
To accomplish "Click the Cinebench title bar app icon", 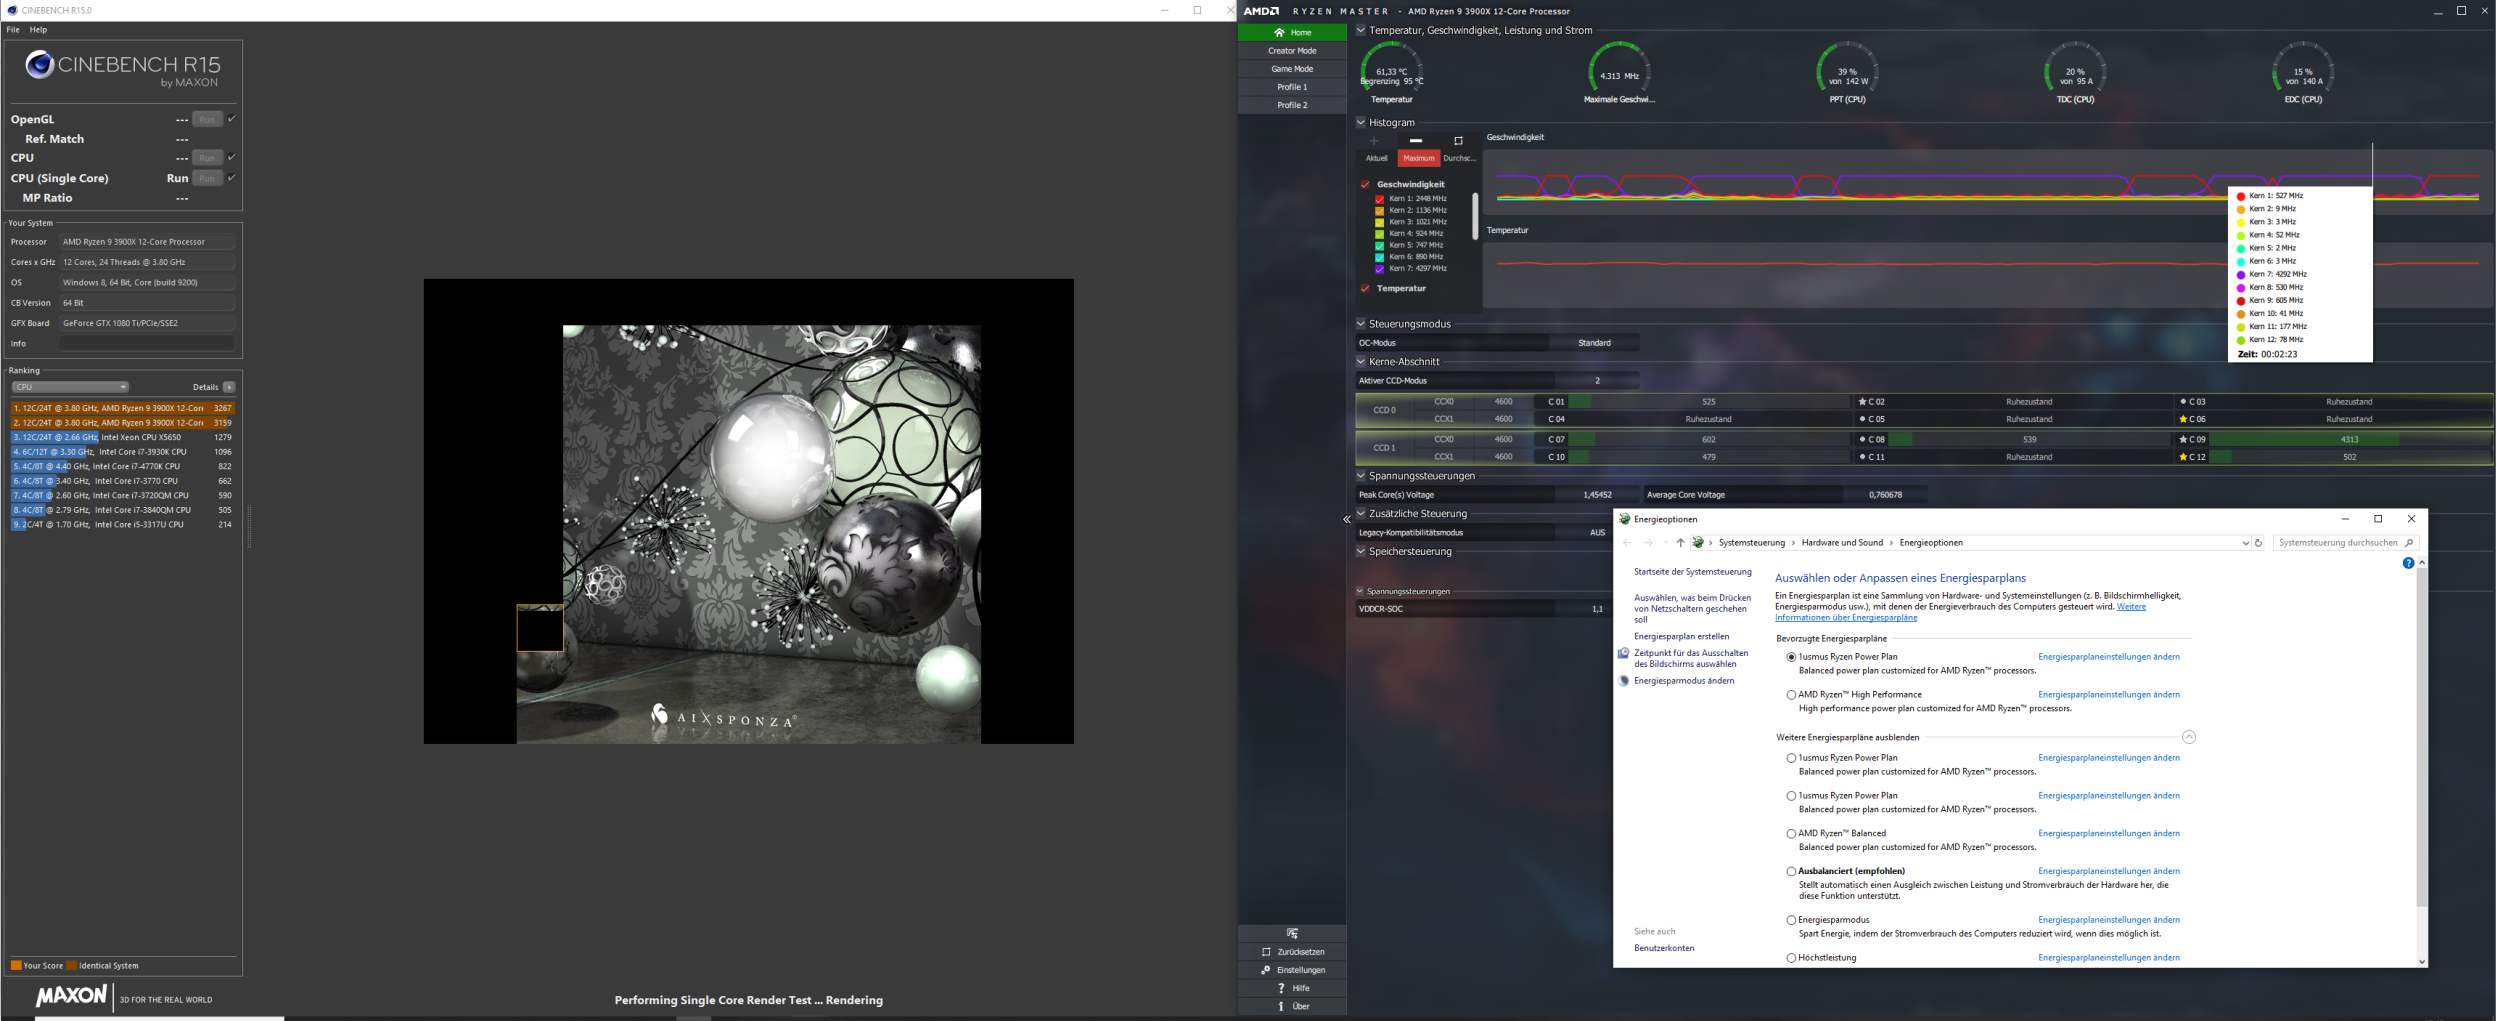I will tap(12, 10).
